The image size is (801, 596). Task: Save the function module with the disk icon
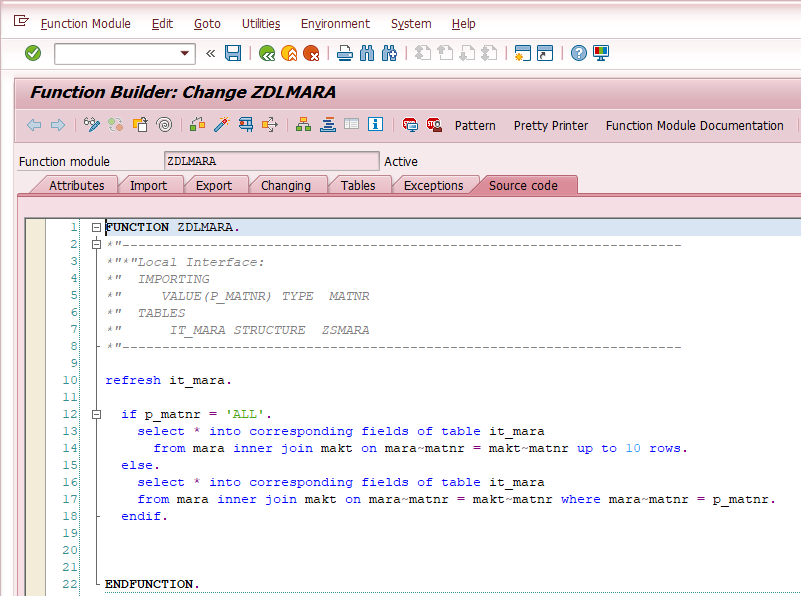(x=231, y=54)
